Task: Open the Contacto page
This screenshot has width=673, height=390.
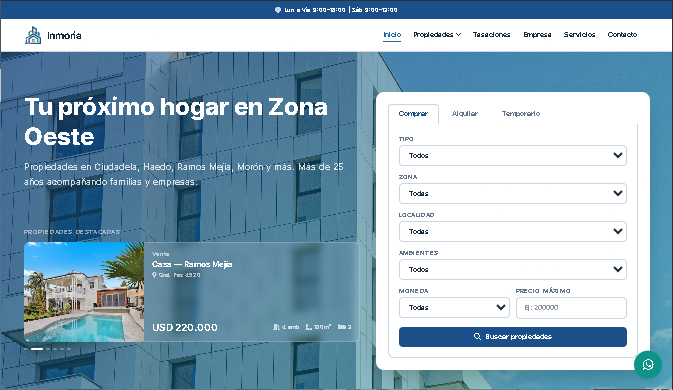Action: [x=622, y=34]
